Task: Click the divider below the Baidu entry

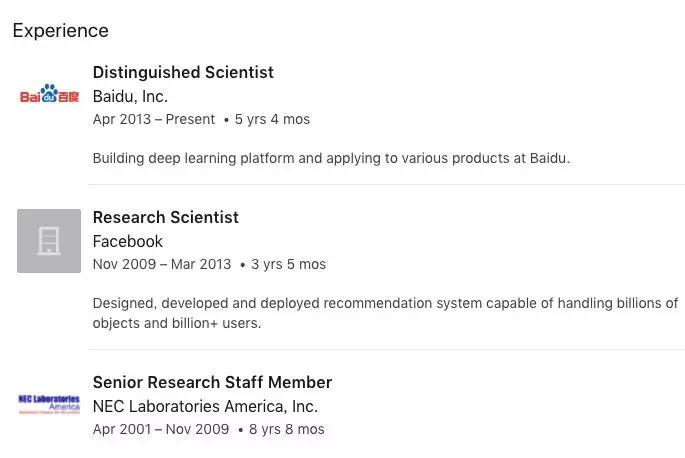Action: coord(387,184)
